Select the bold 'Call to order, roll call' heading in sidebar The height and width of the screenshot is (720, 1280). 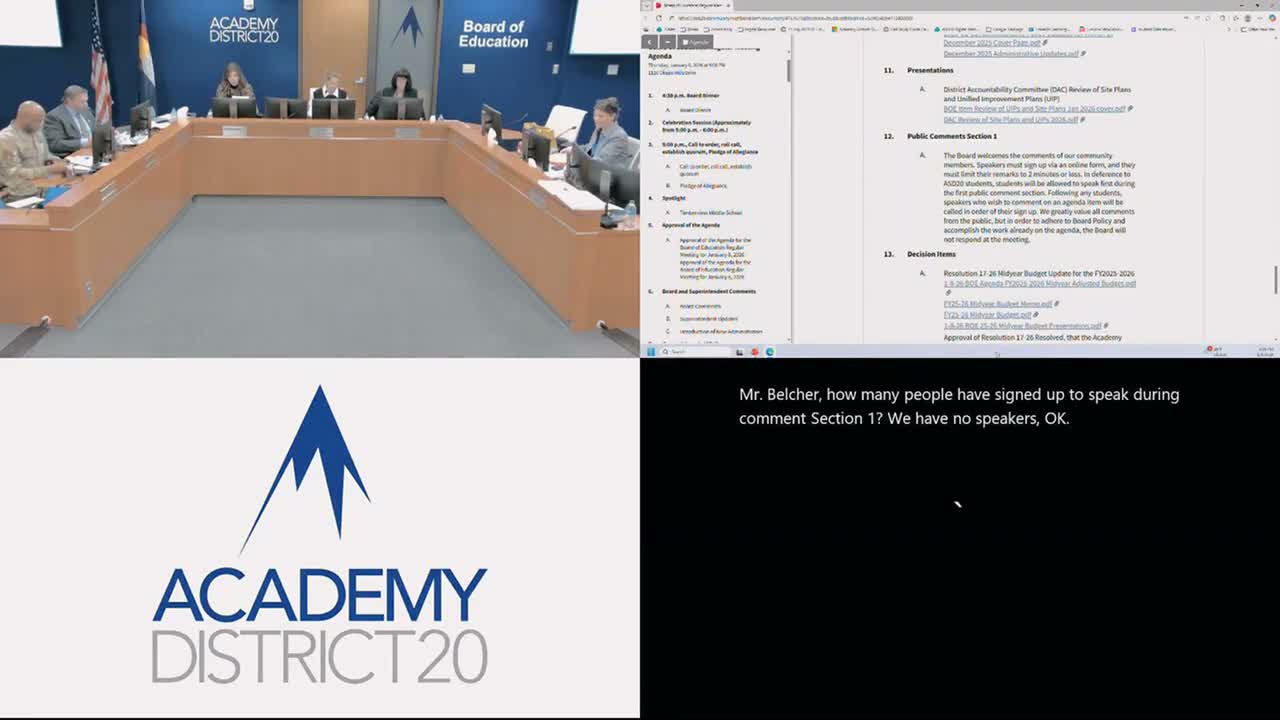click(x=709, y=148)
